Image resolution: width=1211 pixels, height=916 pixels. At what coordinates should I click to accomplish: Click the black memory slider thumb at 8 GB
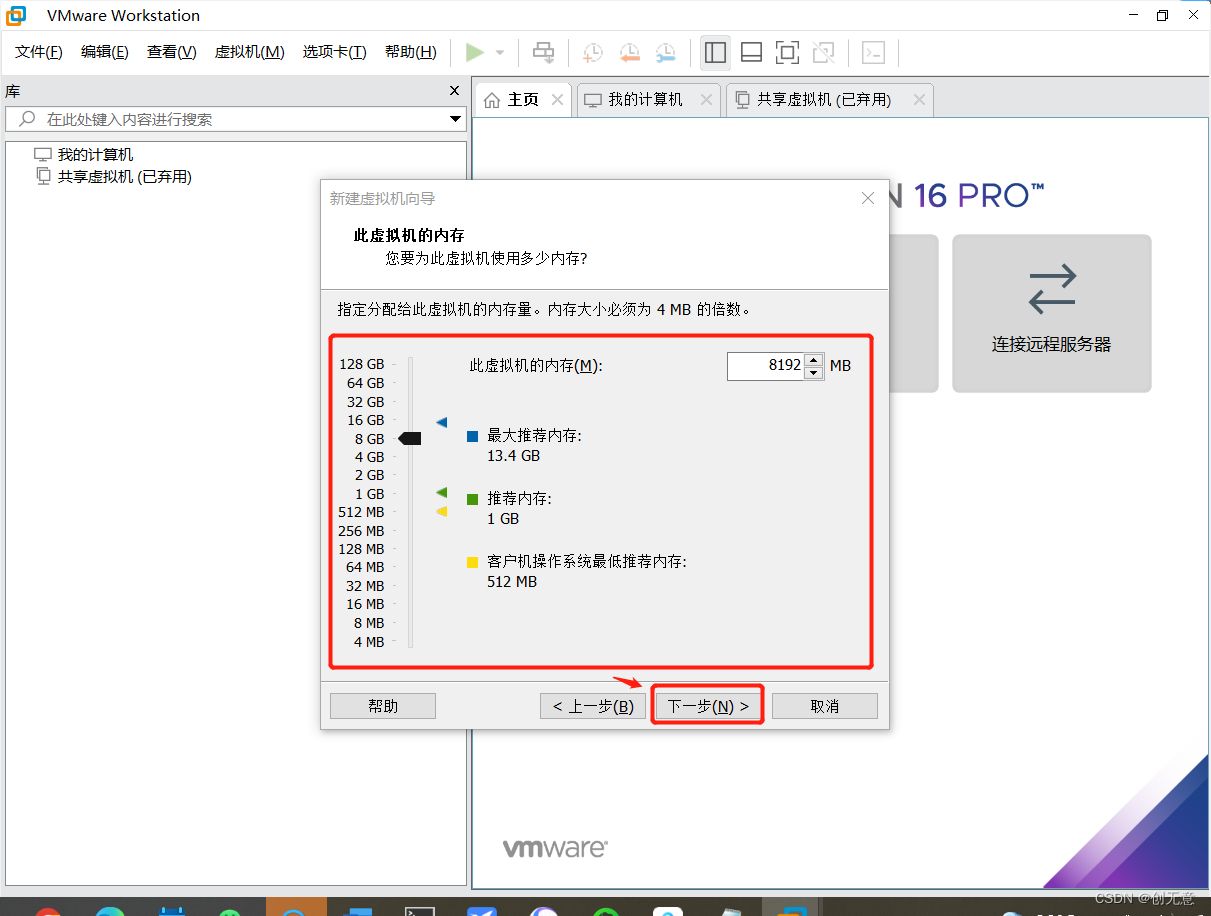pyautogui.click(x=409, y=438)
